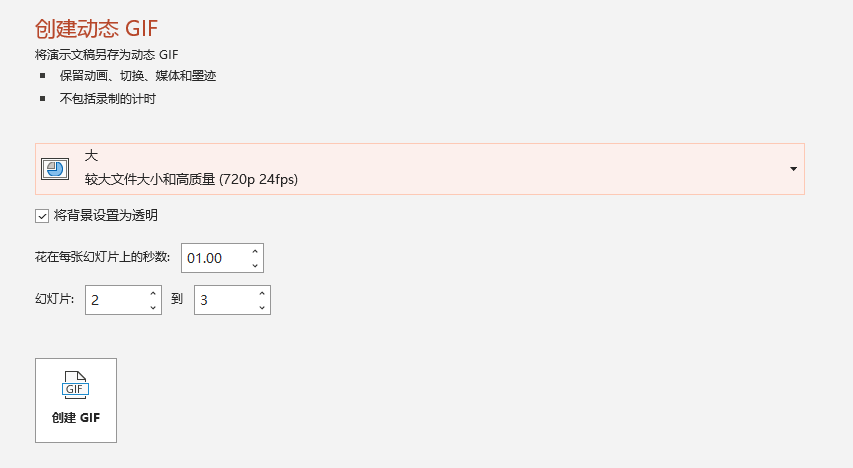Click the 幻灯片 range label
Screen dimensions: 853x468
[56, 300]
